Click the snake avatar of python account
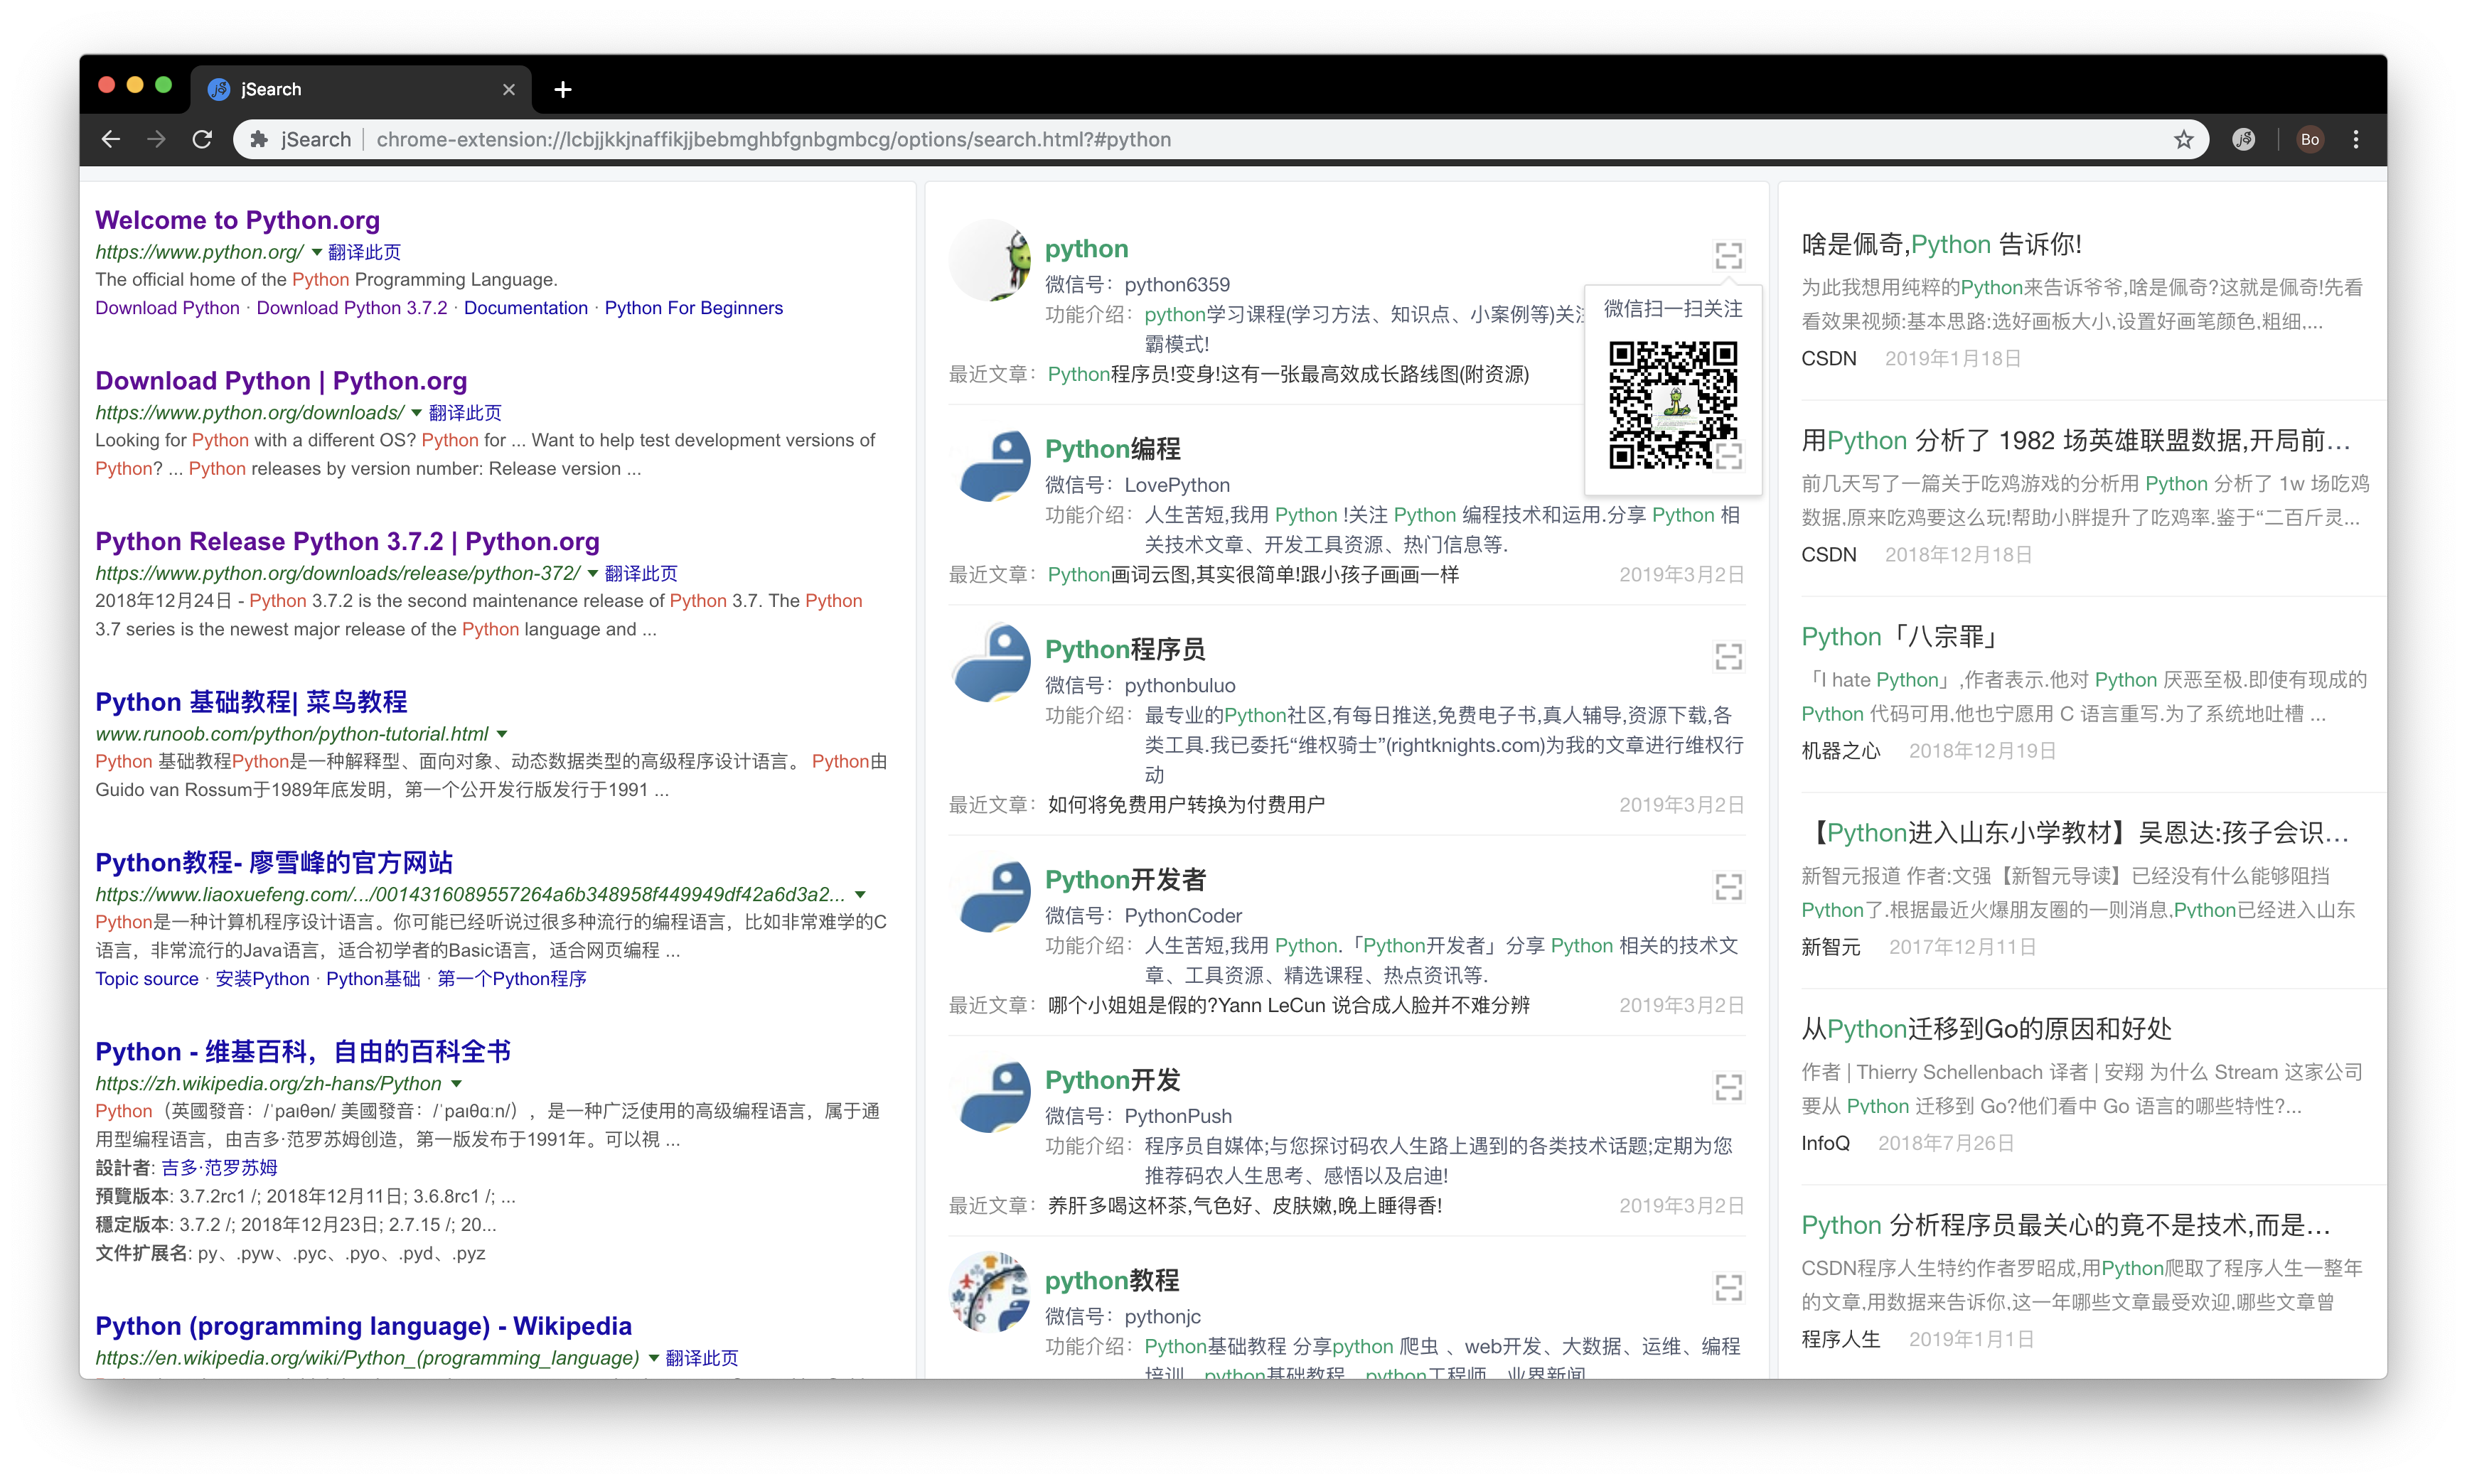 click(991, 261)
